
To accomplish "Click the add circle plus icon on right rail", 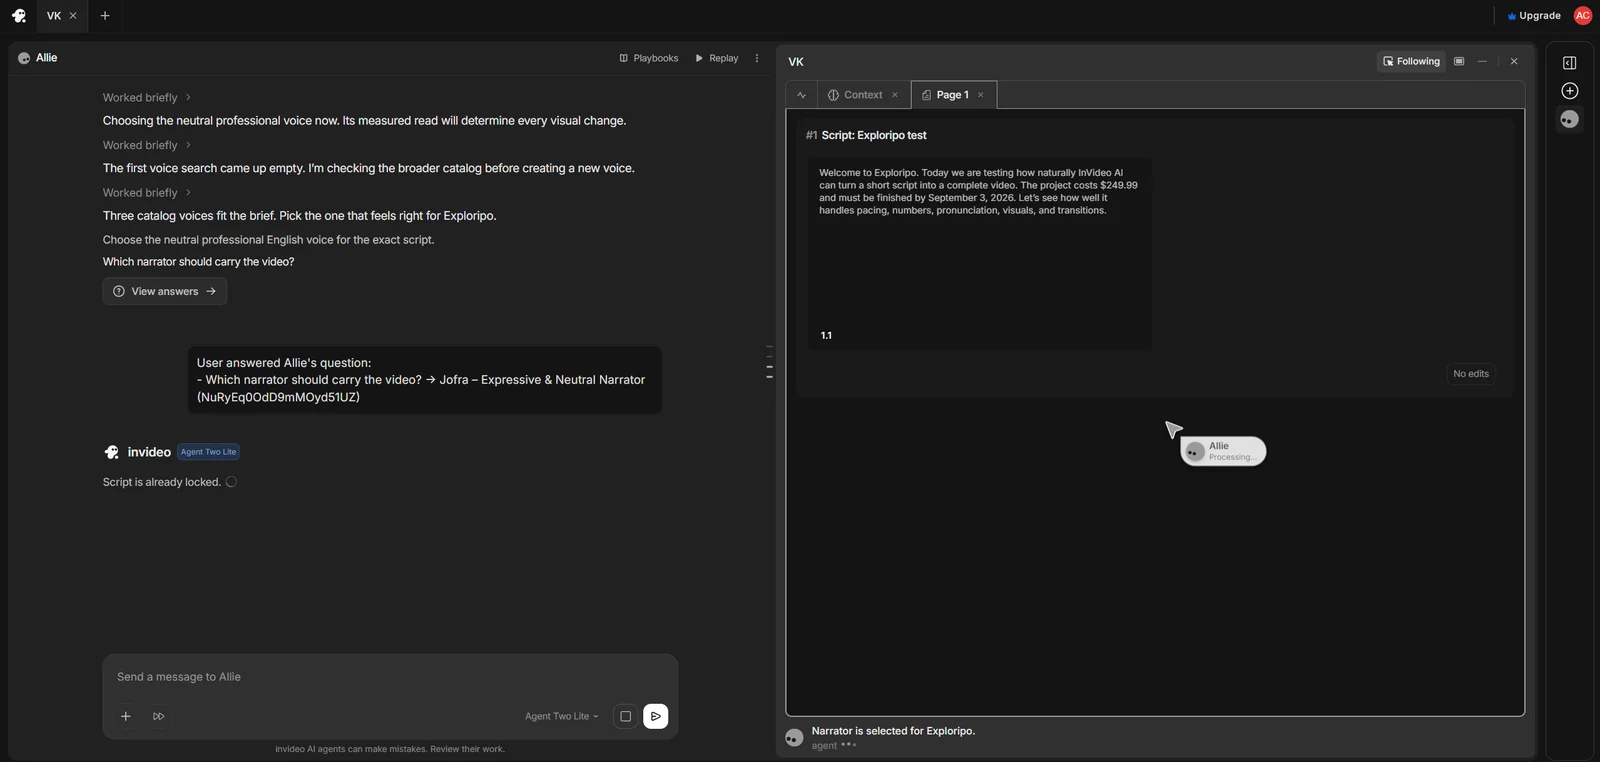I will pos(1570,91).
